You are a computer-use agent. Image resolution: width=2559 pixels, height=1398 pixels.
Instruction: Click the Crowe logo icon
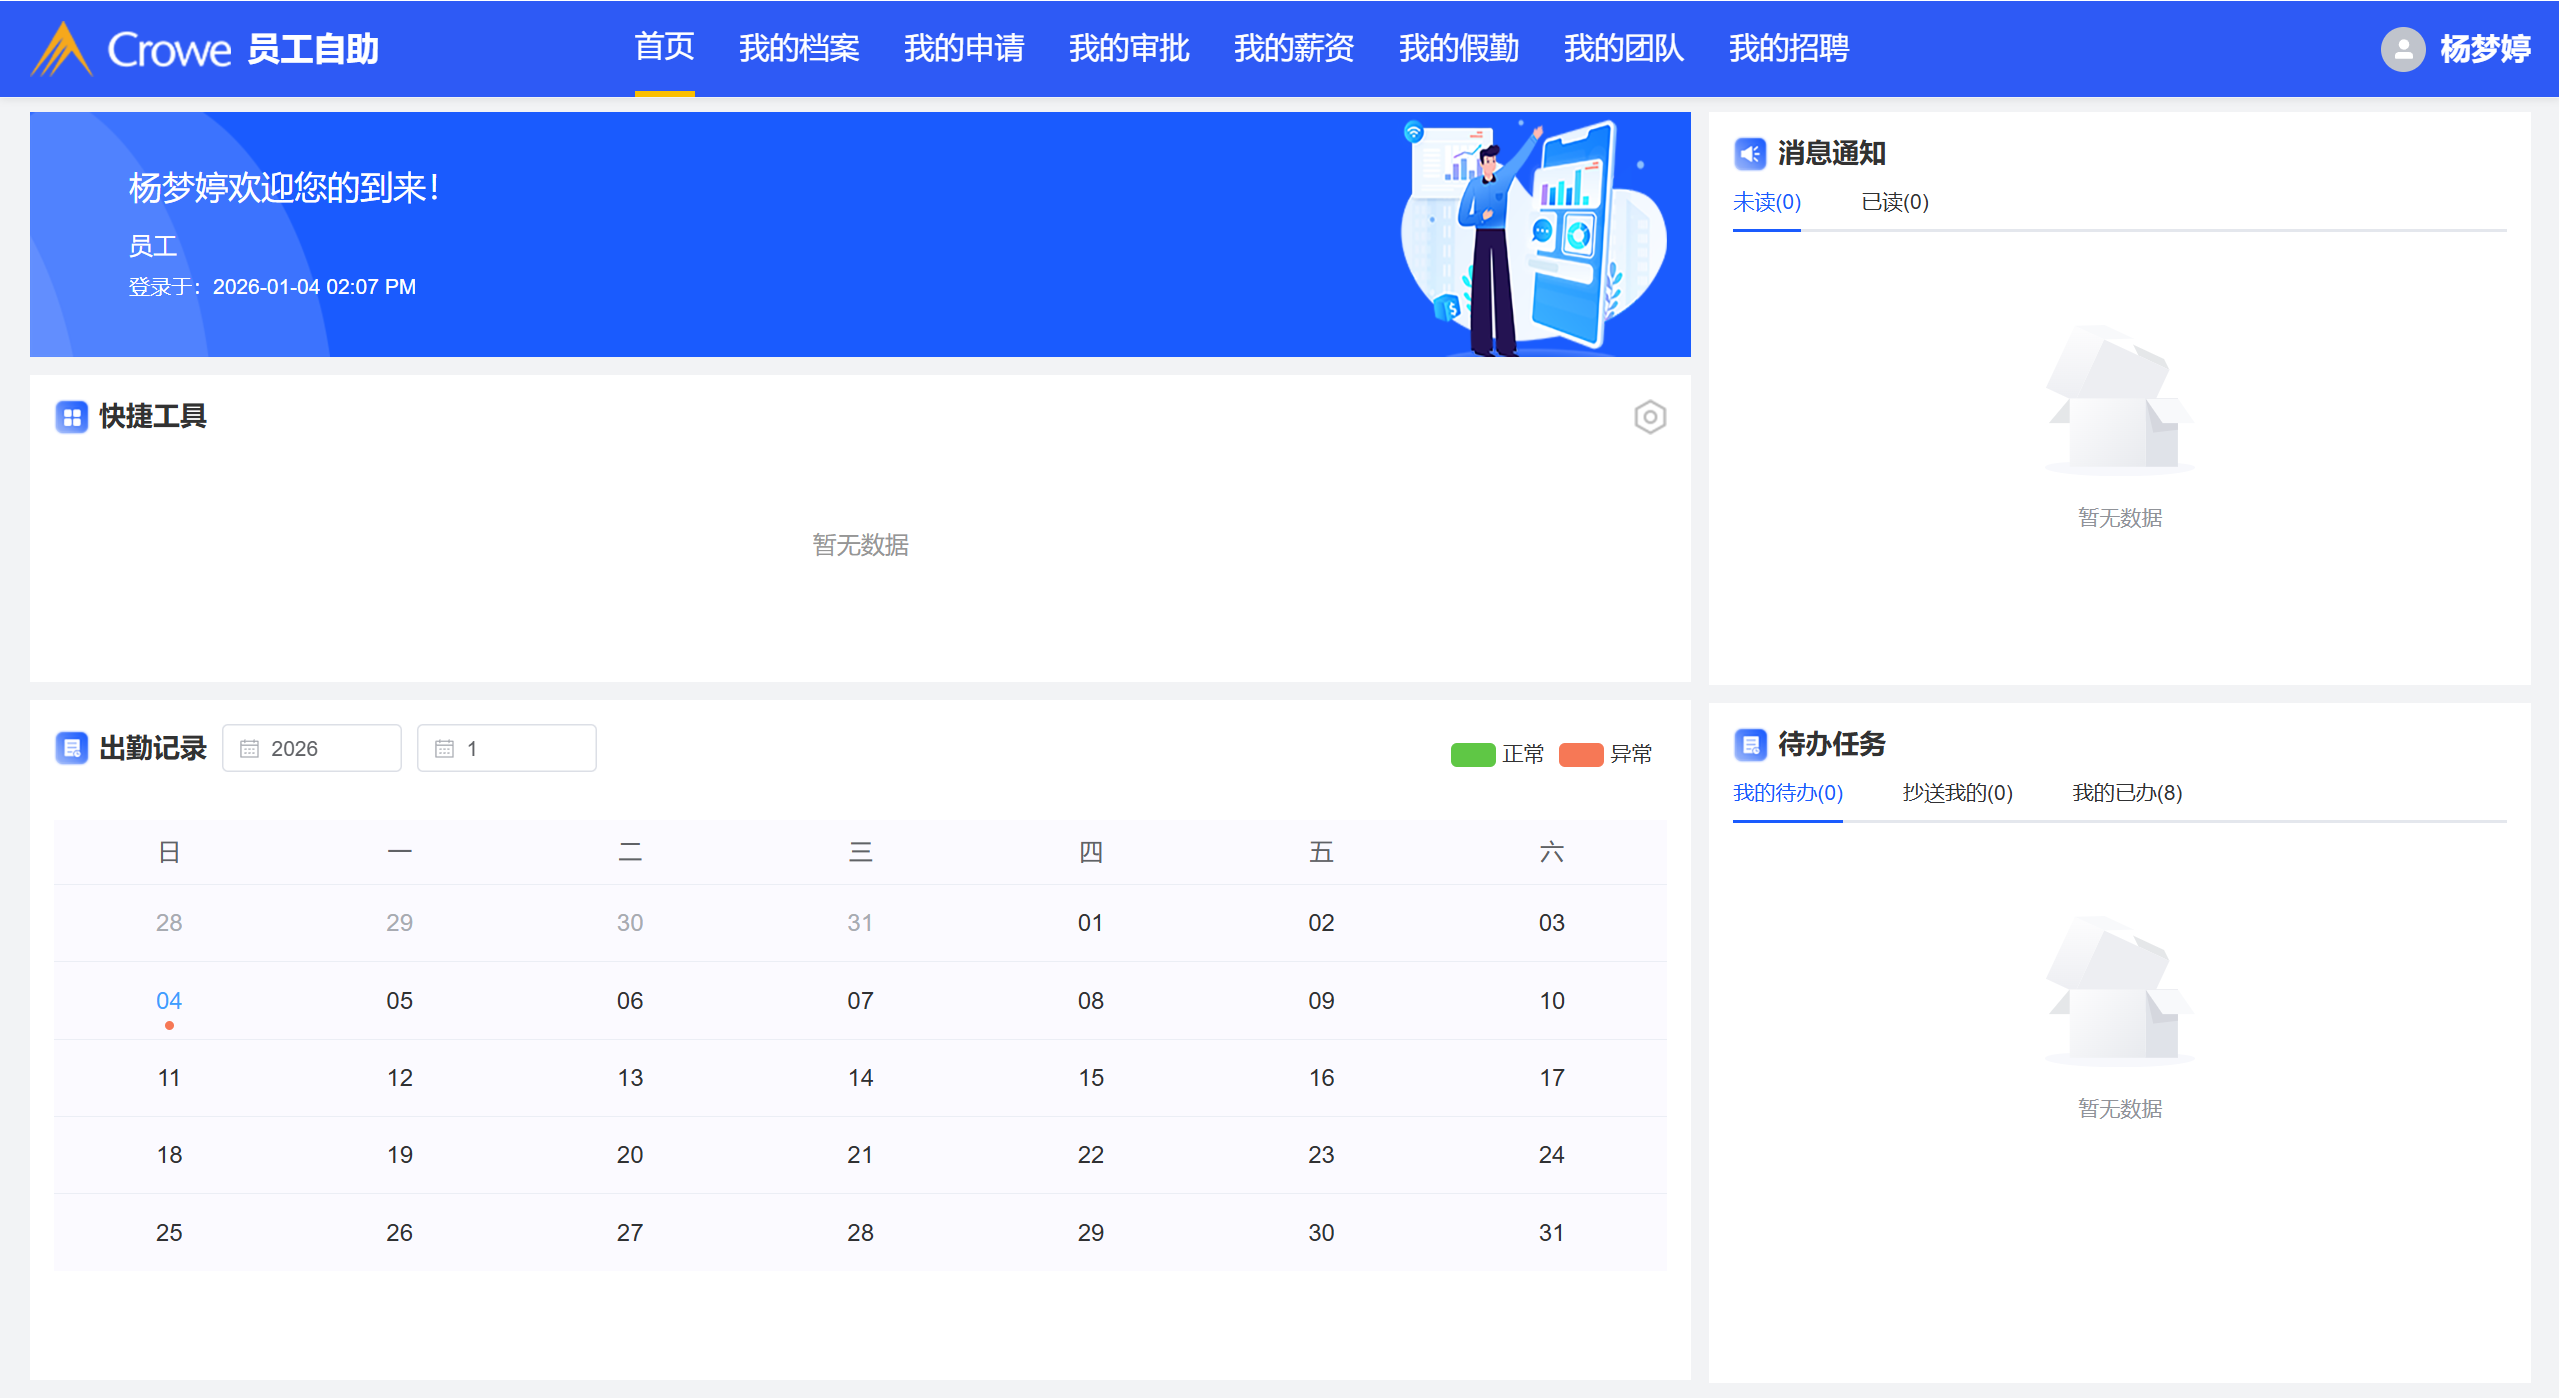(62, 49)
